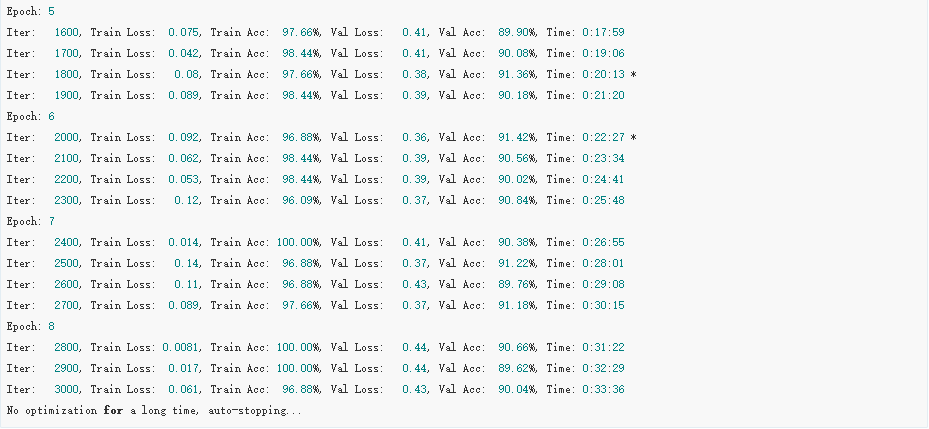Click the iteration number 1600
This screenshot has width=929, height=429.
(x=67, y=32)
